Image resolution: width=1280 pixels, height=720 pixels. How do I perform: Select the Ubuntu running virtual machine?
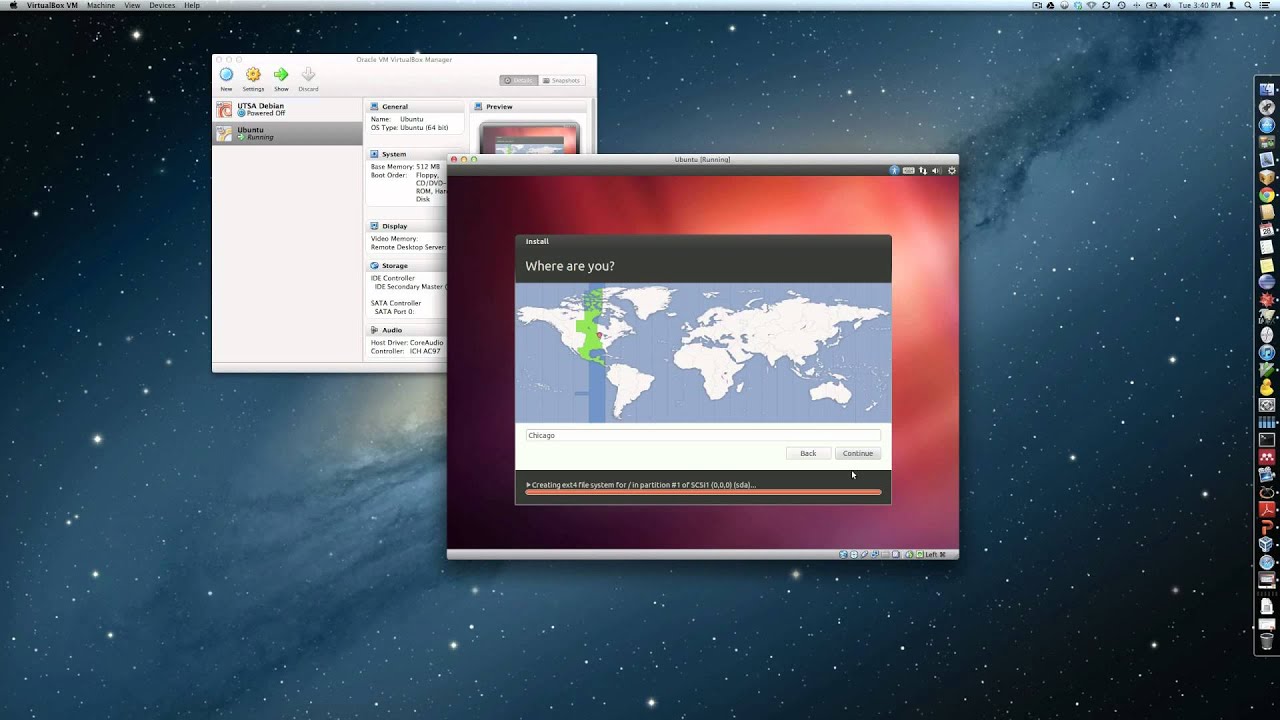287,133
